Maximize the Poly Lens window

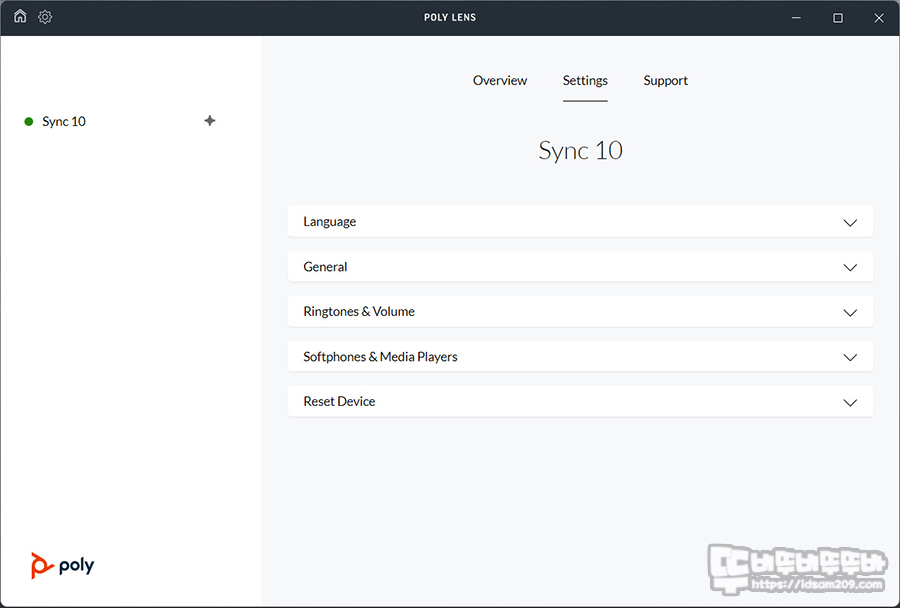[838, 18]
